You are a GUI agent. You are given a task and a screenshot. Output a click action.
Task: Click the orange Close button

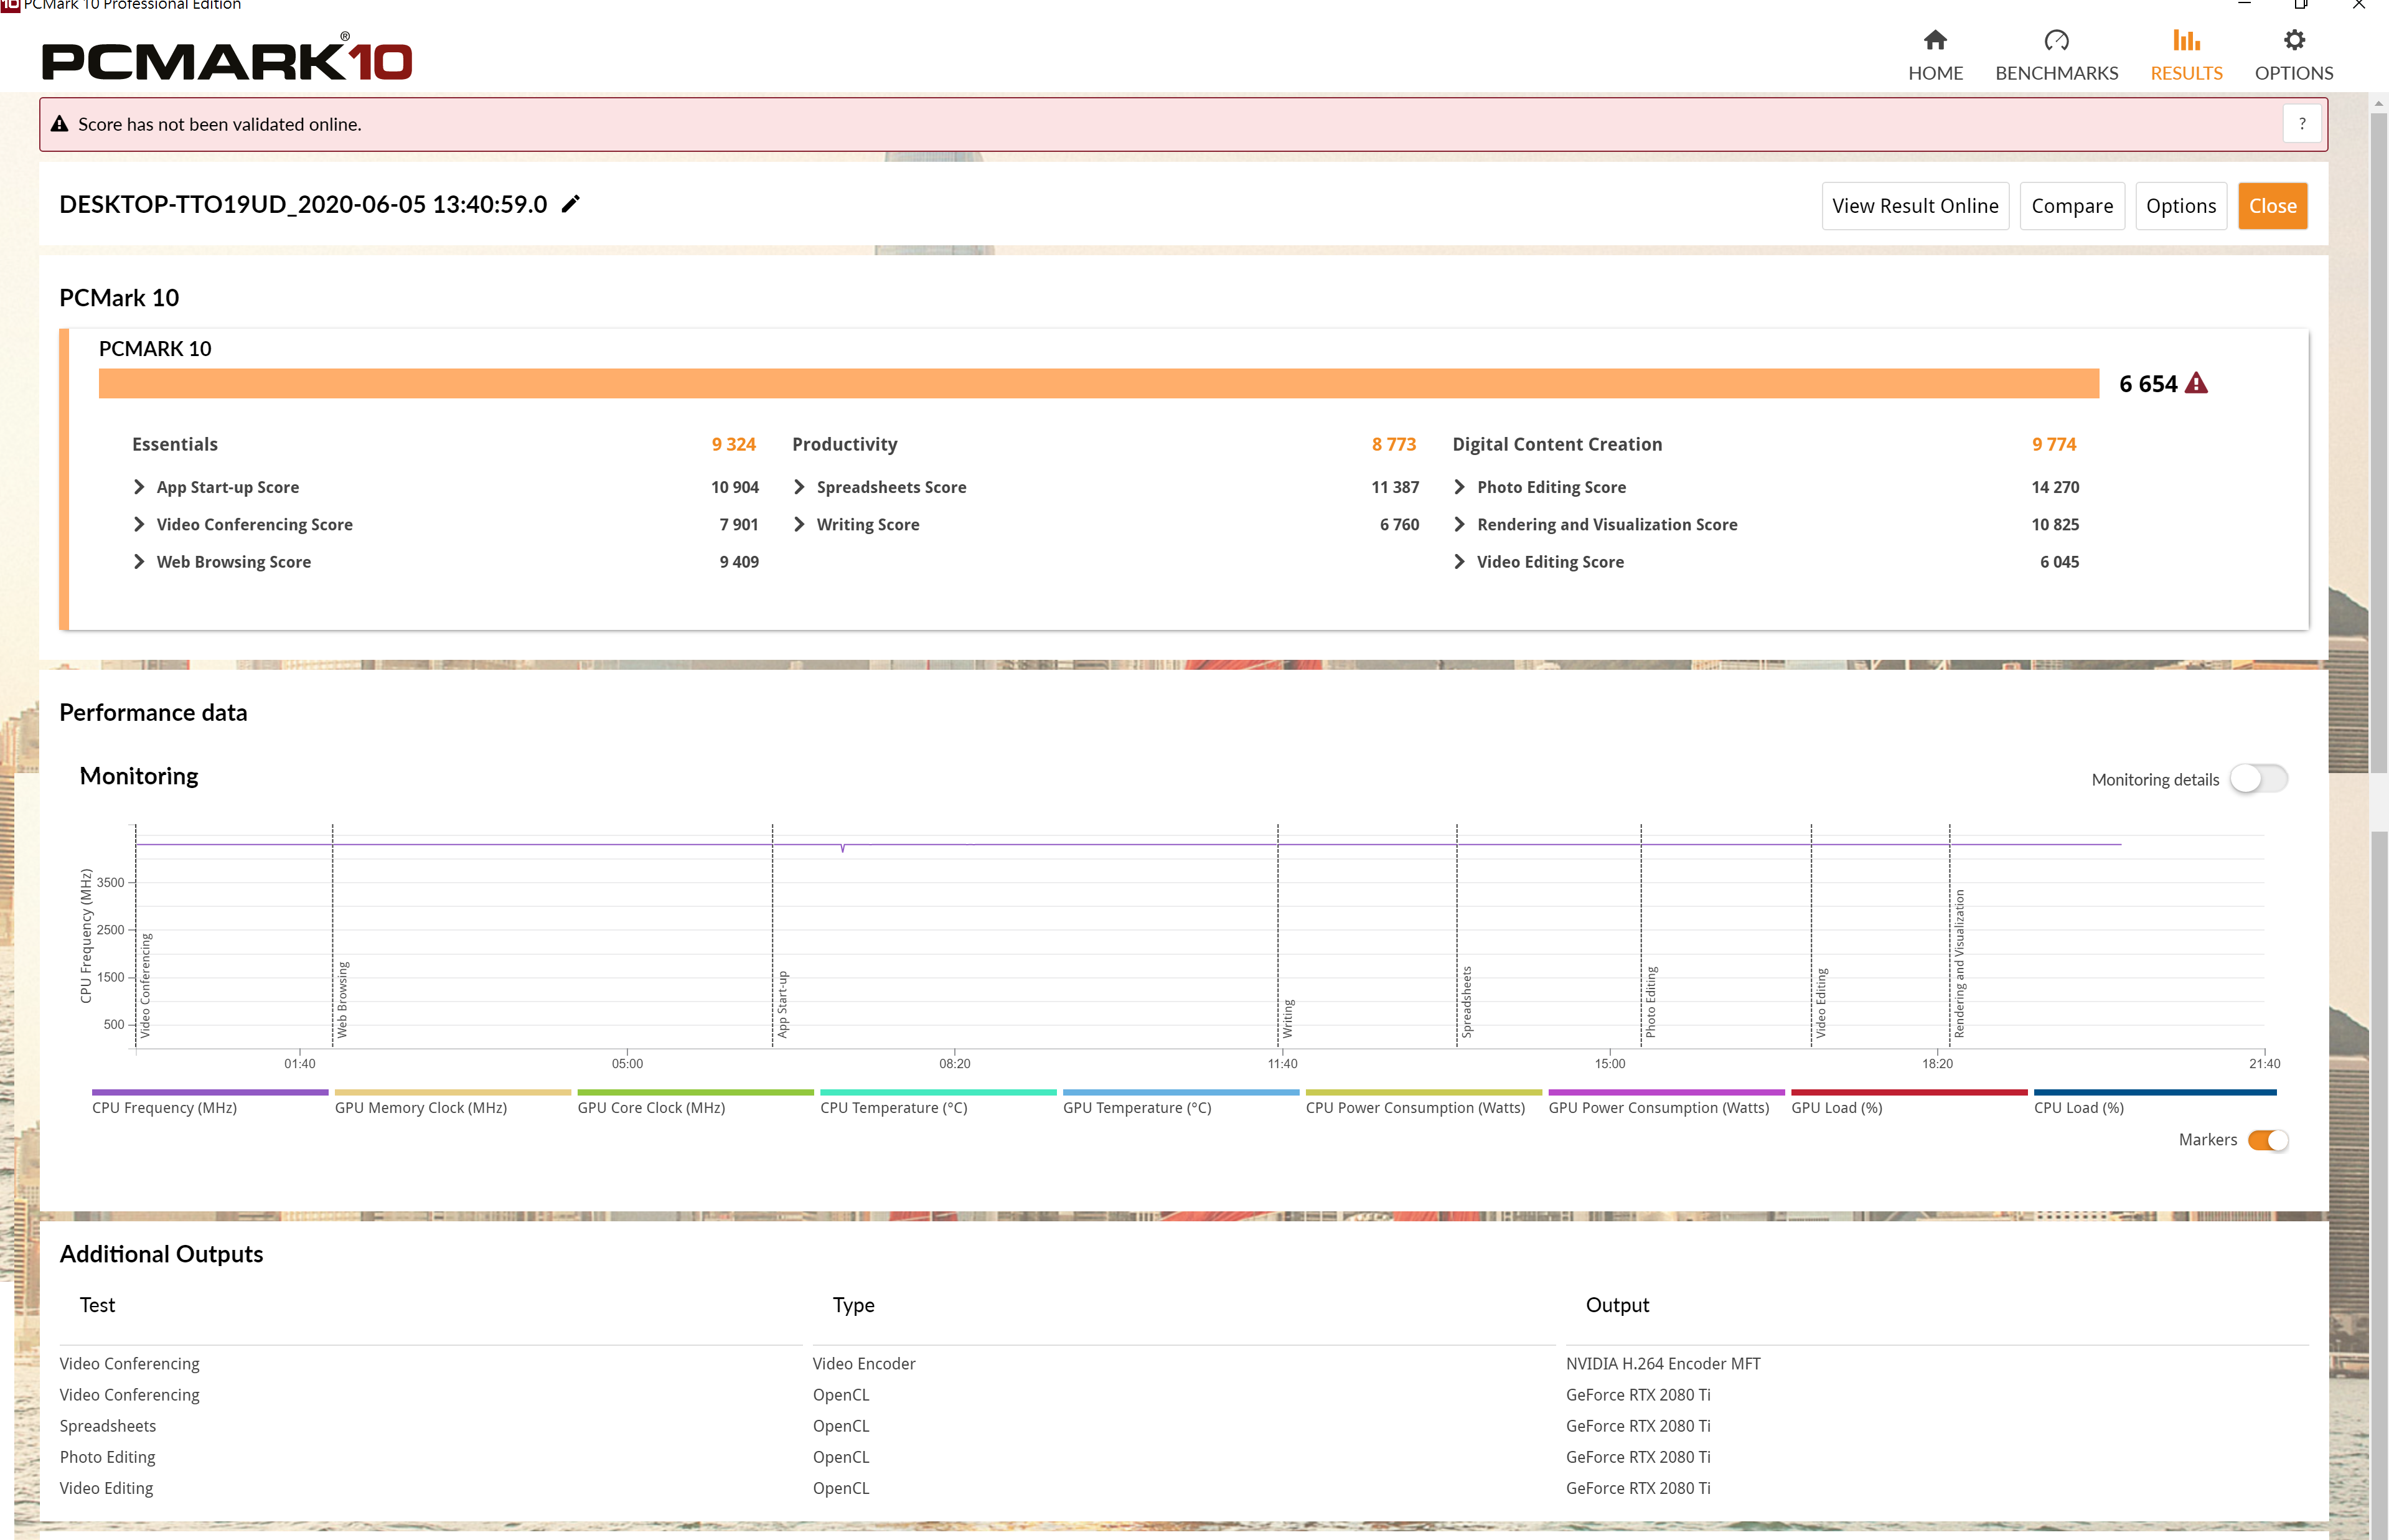[x=2272, y=206]
